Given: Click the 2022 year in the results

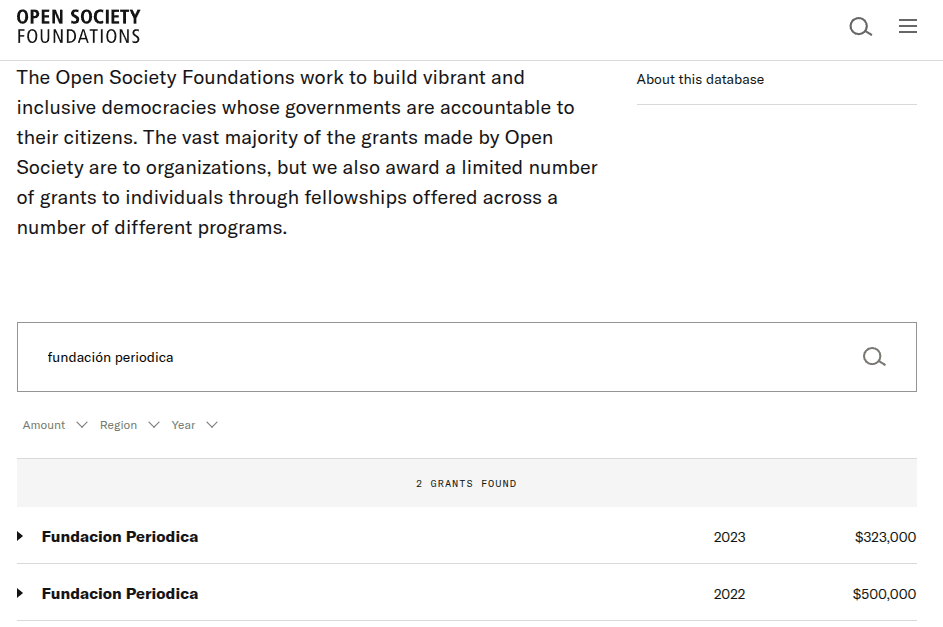Looking at the screenshot, I should (729, 594).
